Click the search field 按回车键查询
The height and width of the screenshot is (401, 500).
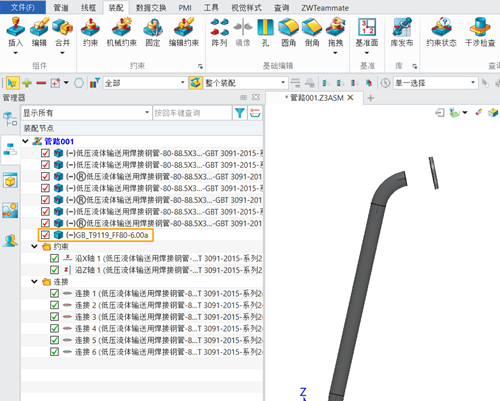(192, 113)
